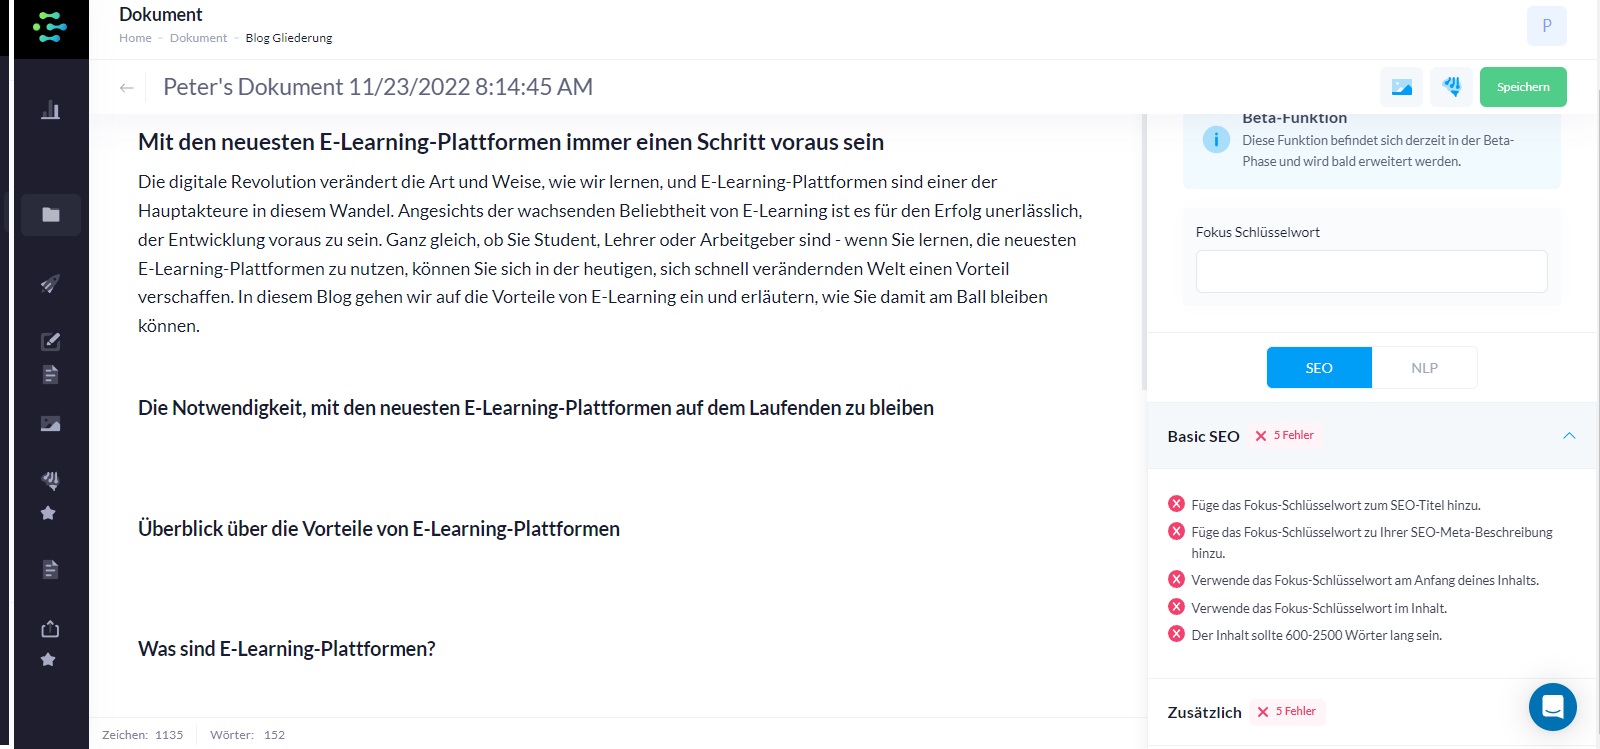Click error icon beside 'Fokus-Schlüsselwort im Inhalt'
Screen dimensions: 1600x749
pos(1176,607)
